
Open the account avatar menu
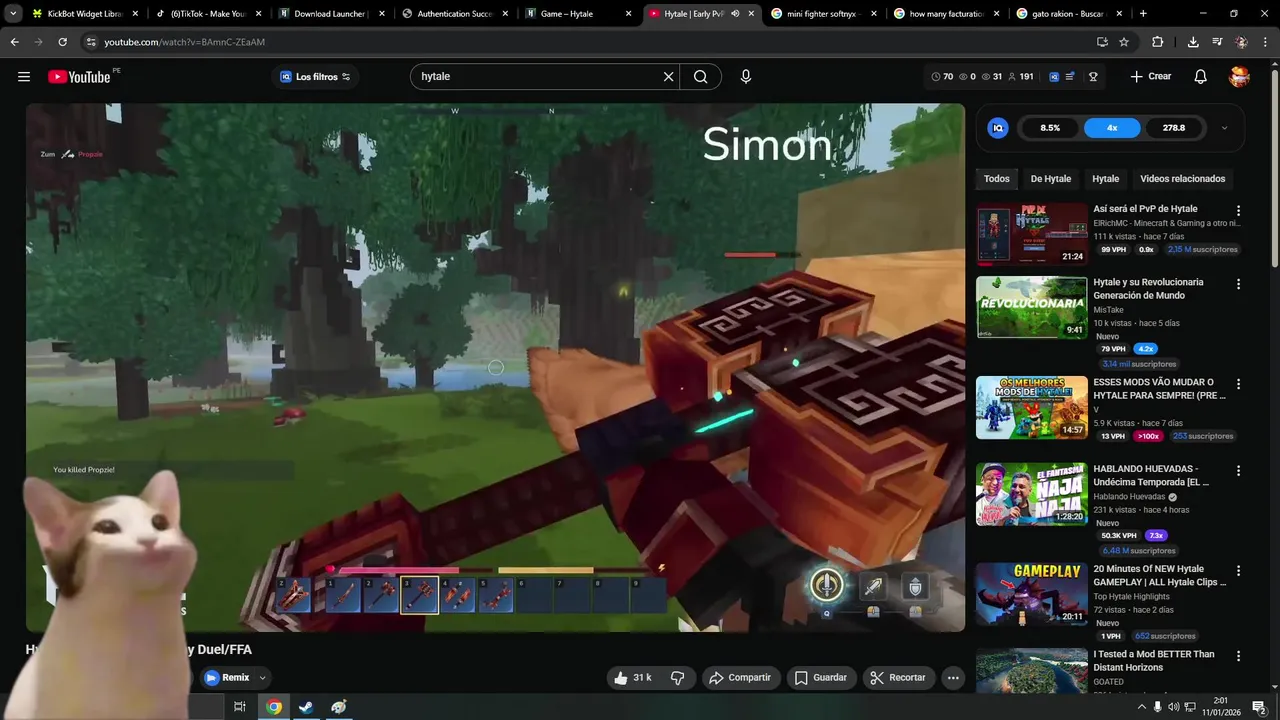coord(1240,77)
